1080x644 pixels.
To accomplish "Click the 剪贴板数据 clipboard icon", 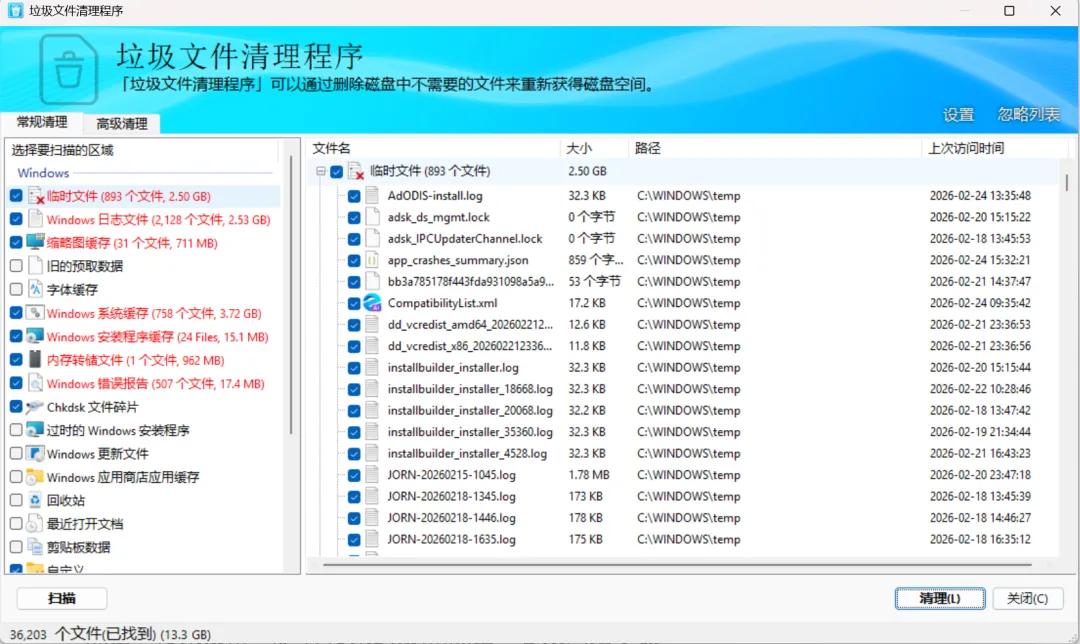I will 35,547.
